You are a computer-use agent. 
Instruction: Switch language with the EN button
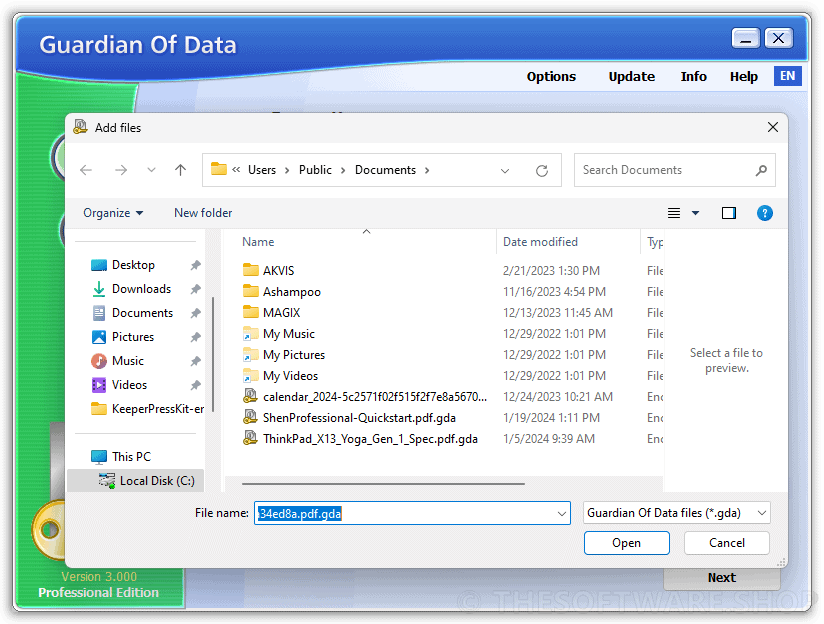click(x=787, y=76)
